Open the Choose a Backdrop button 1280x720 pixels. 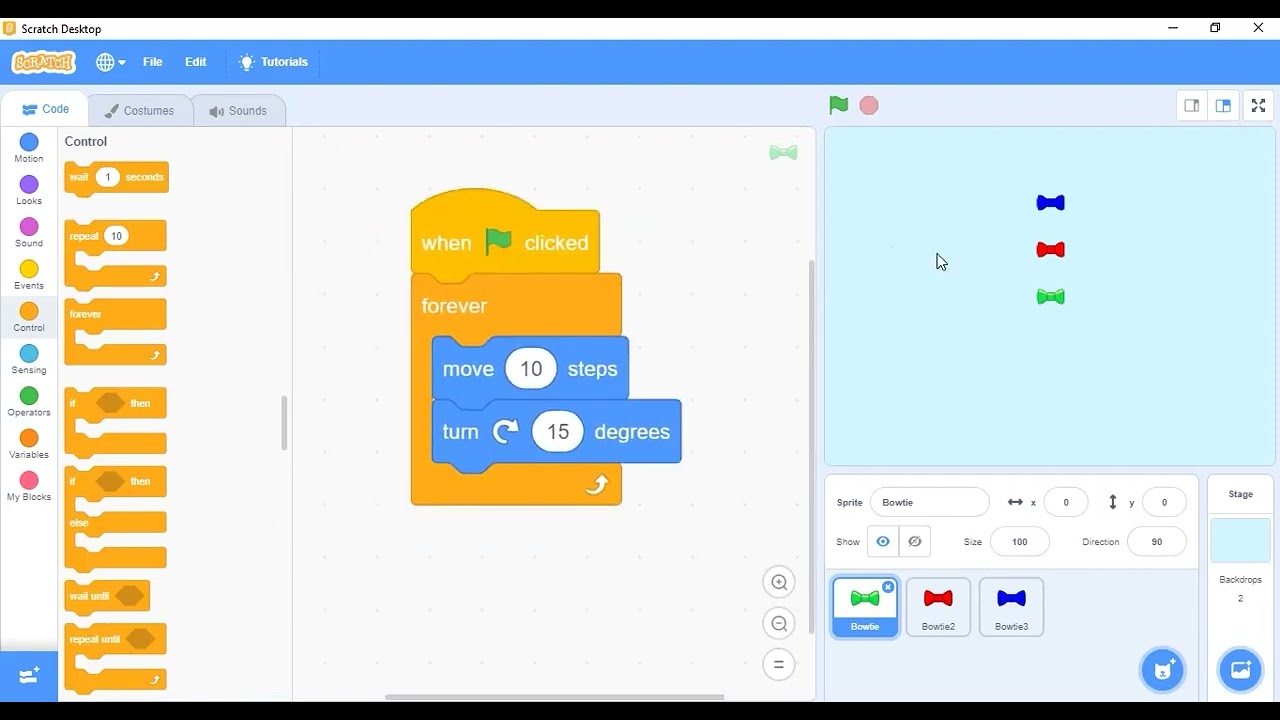[1240, 670]
